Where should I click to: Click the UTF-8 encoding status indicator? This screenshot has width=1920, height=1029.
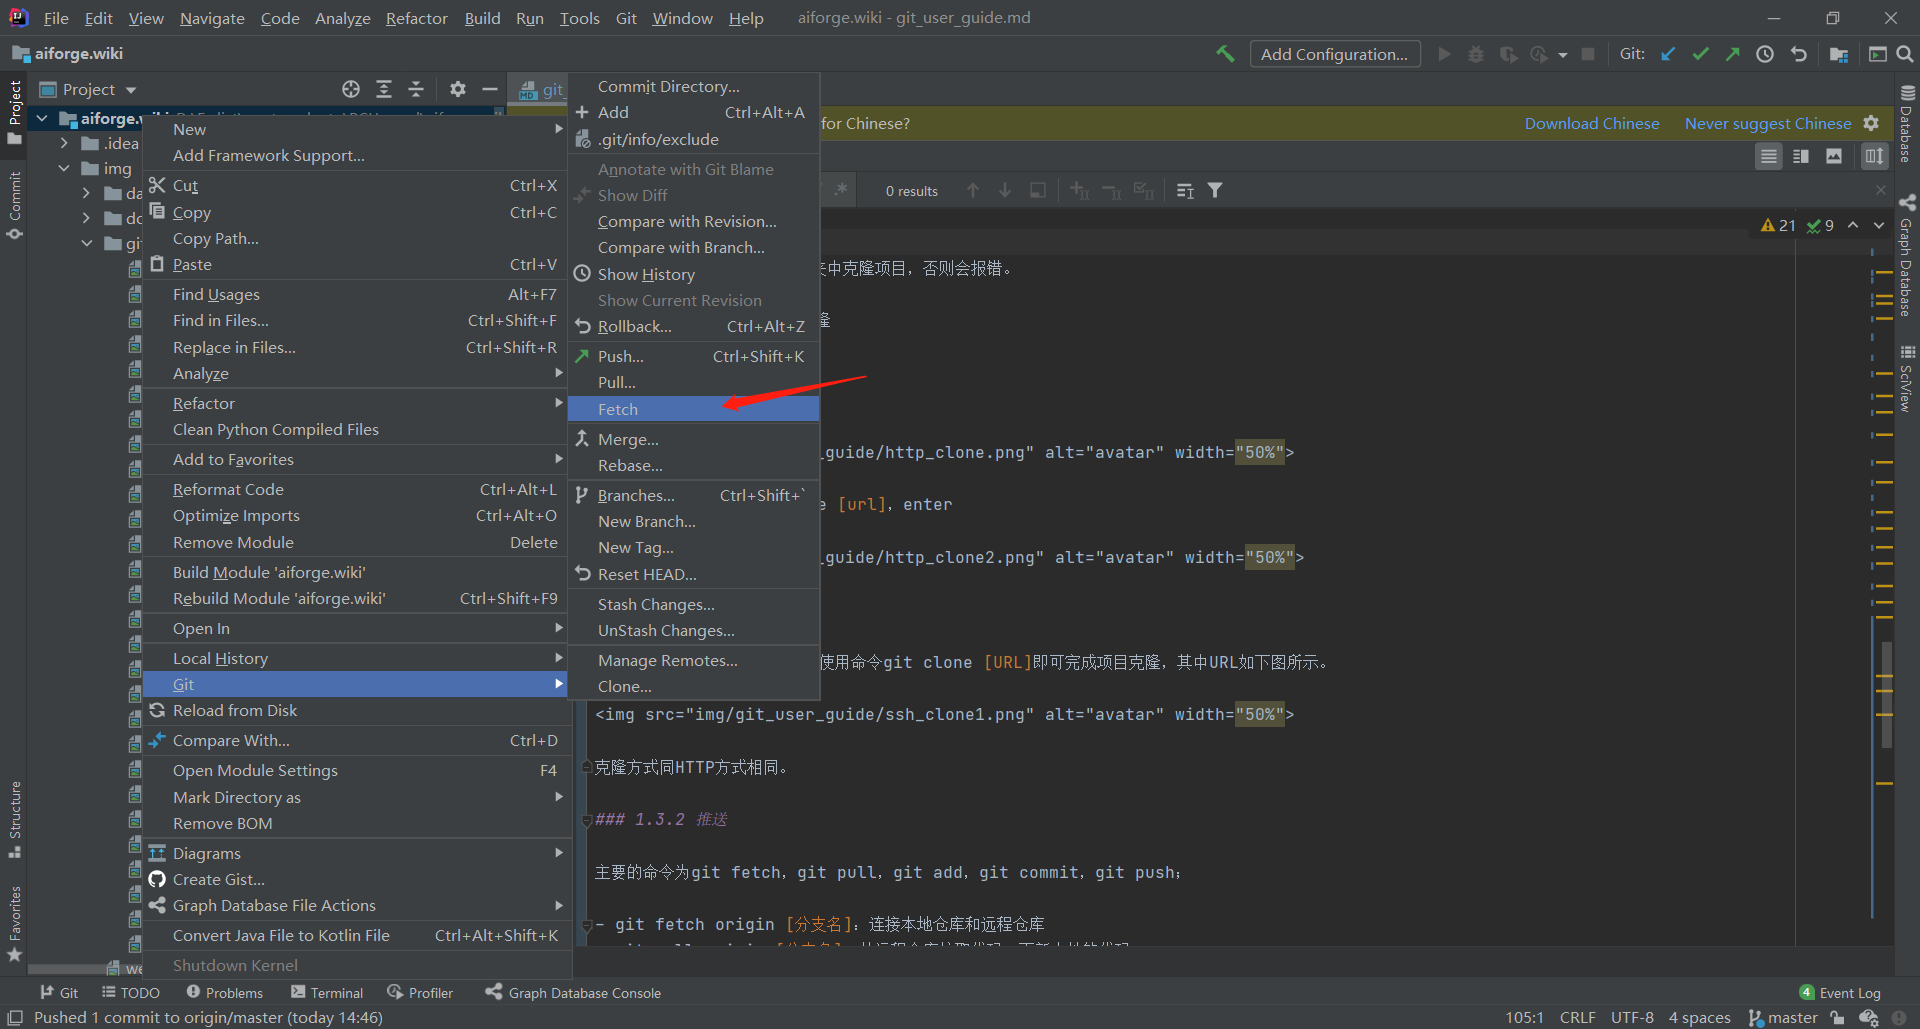1632,1017
